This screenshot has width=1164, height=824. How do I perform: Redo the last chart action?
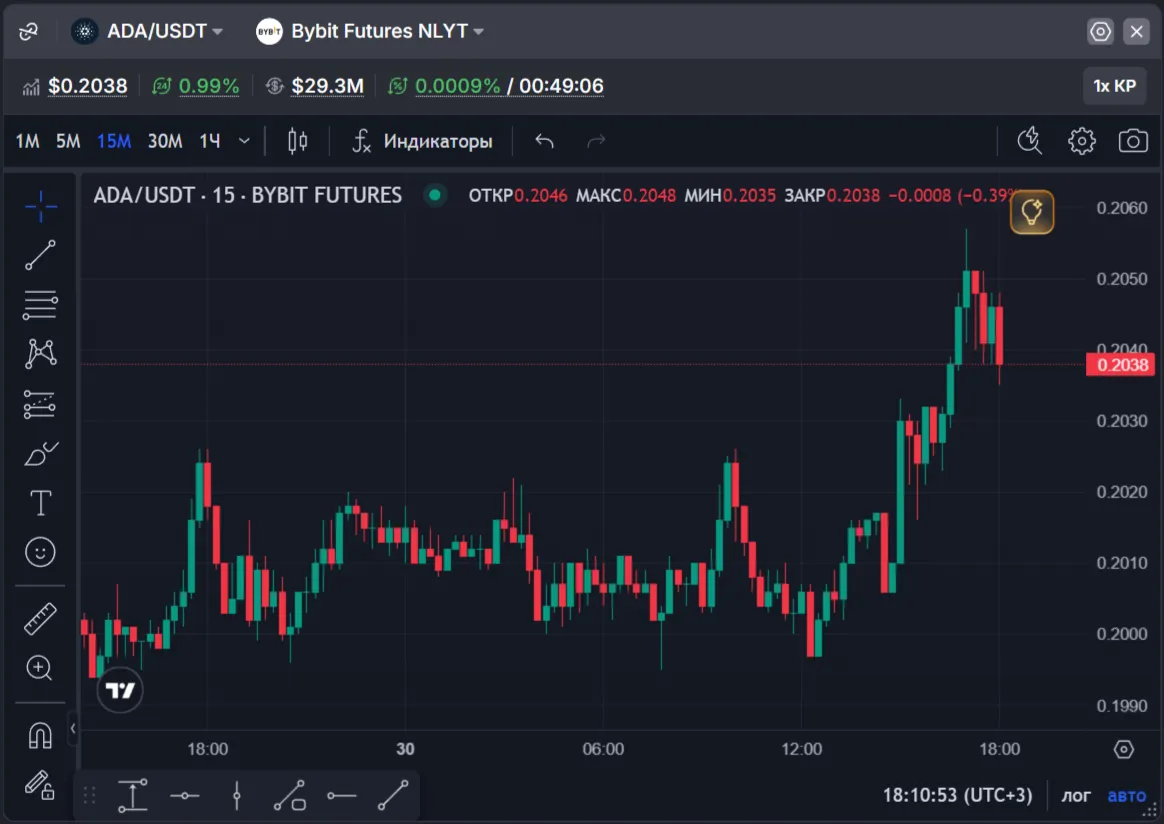tap(596, 141)
